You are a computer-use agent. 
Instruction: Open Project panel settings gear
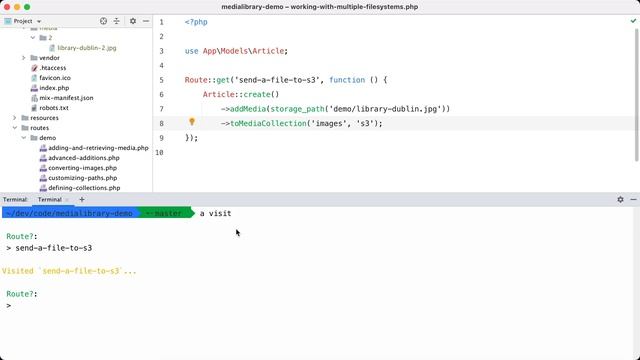click(x=133, y=21)
